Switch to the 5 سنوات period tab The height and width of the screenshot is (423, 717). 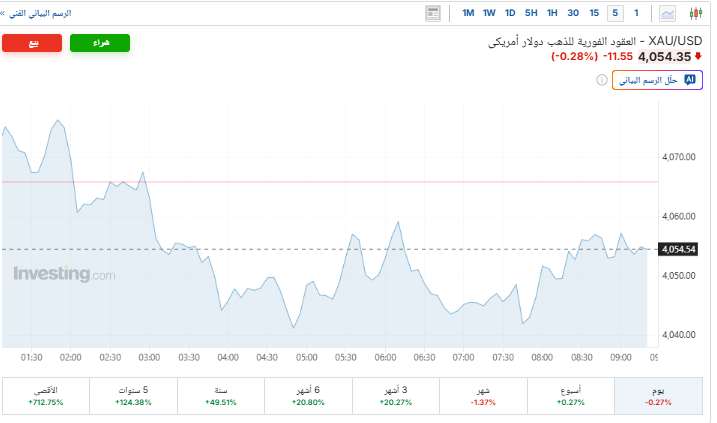pyautogui.click(x=133, y=395)
